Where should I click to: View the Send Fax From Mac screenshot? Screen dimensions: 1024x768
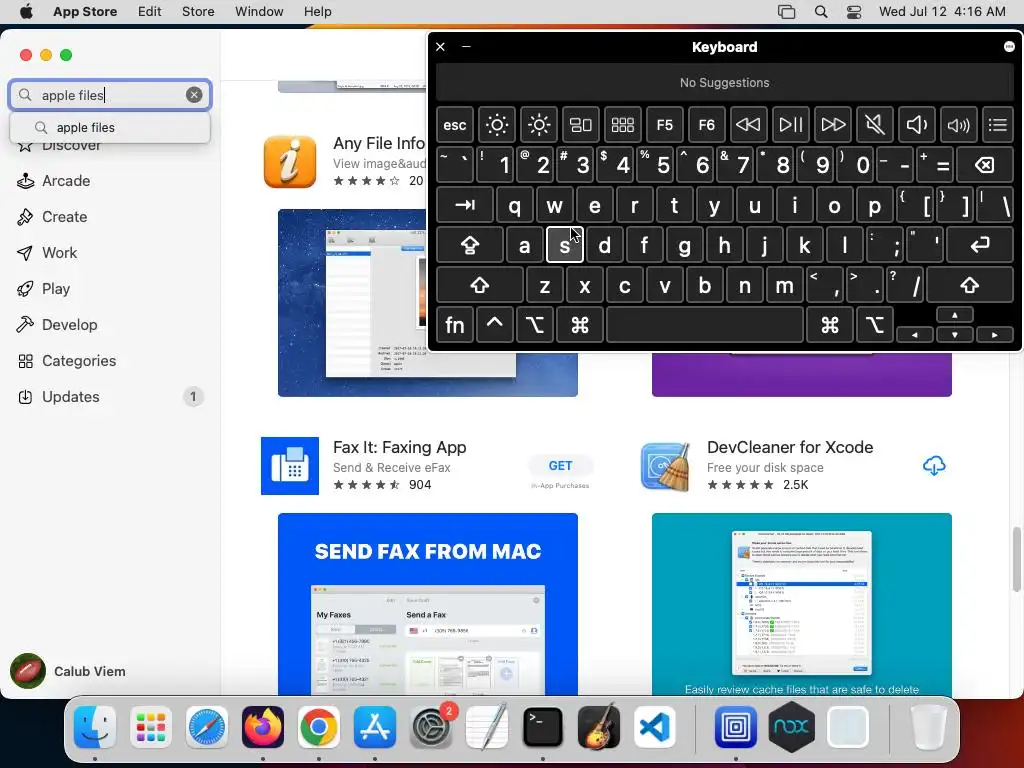[x=428, y=604]
